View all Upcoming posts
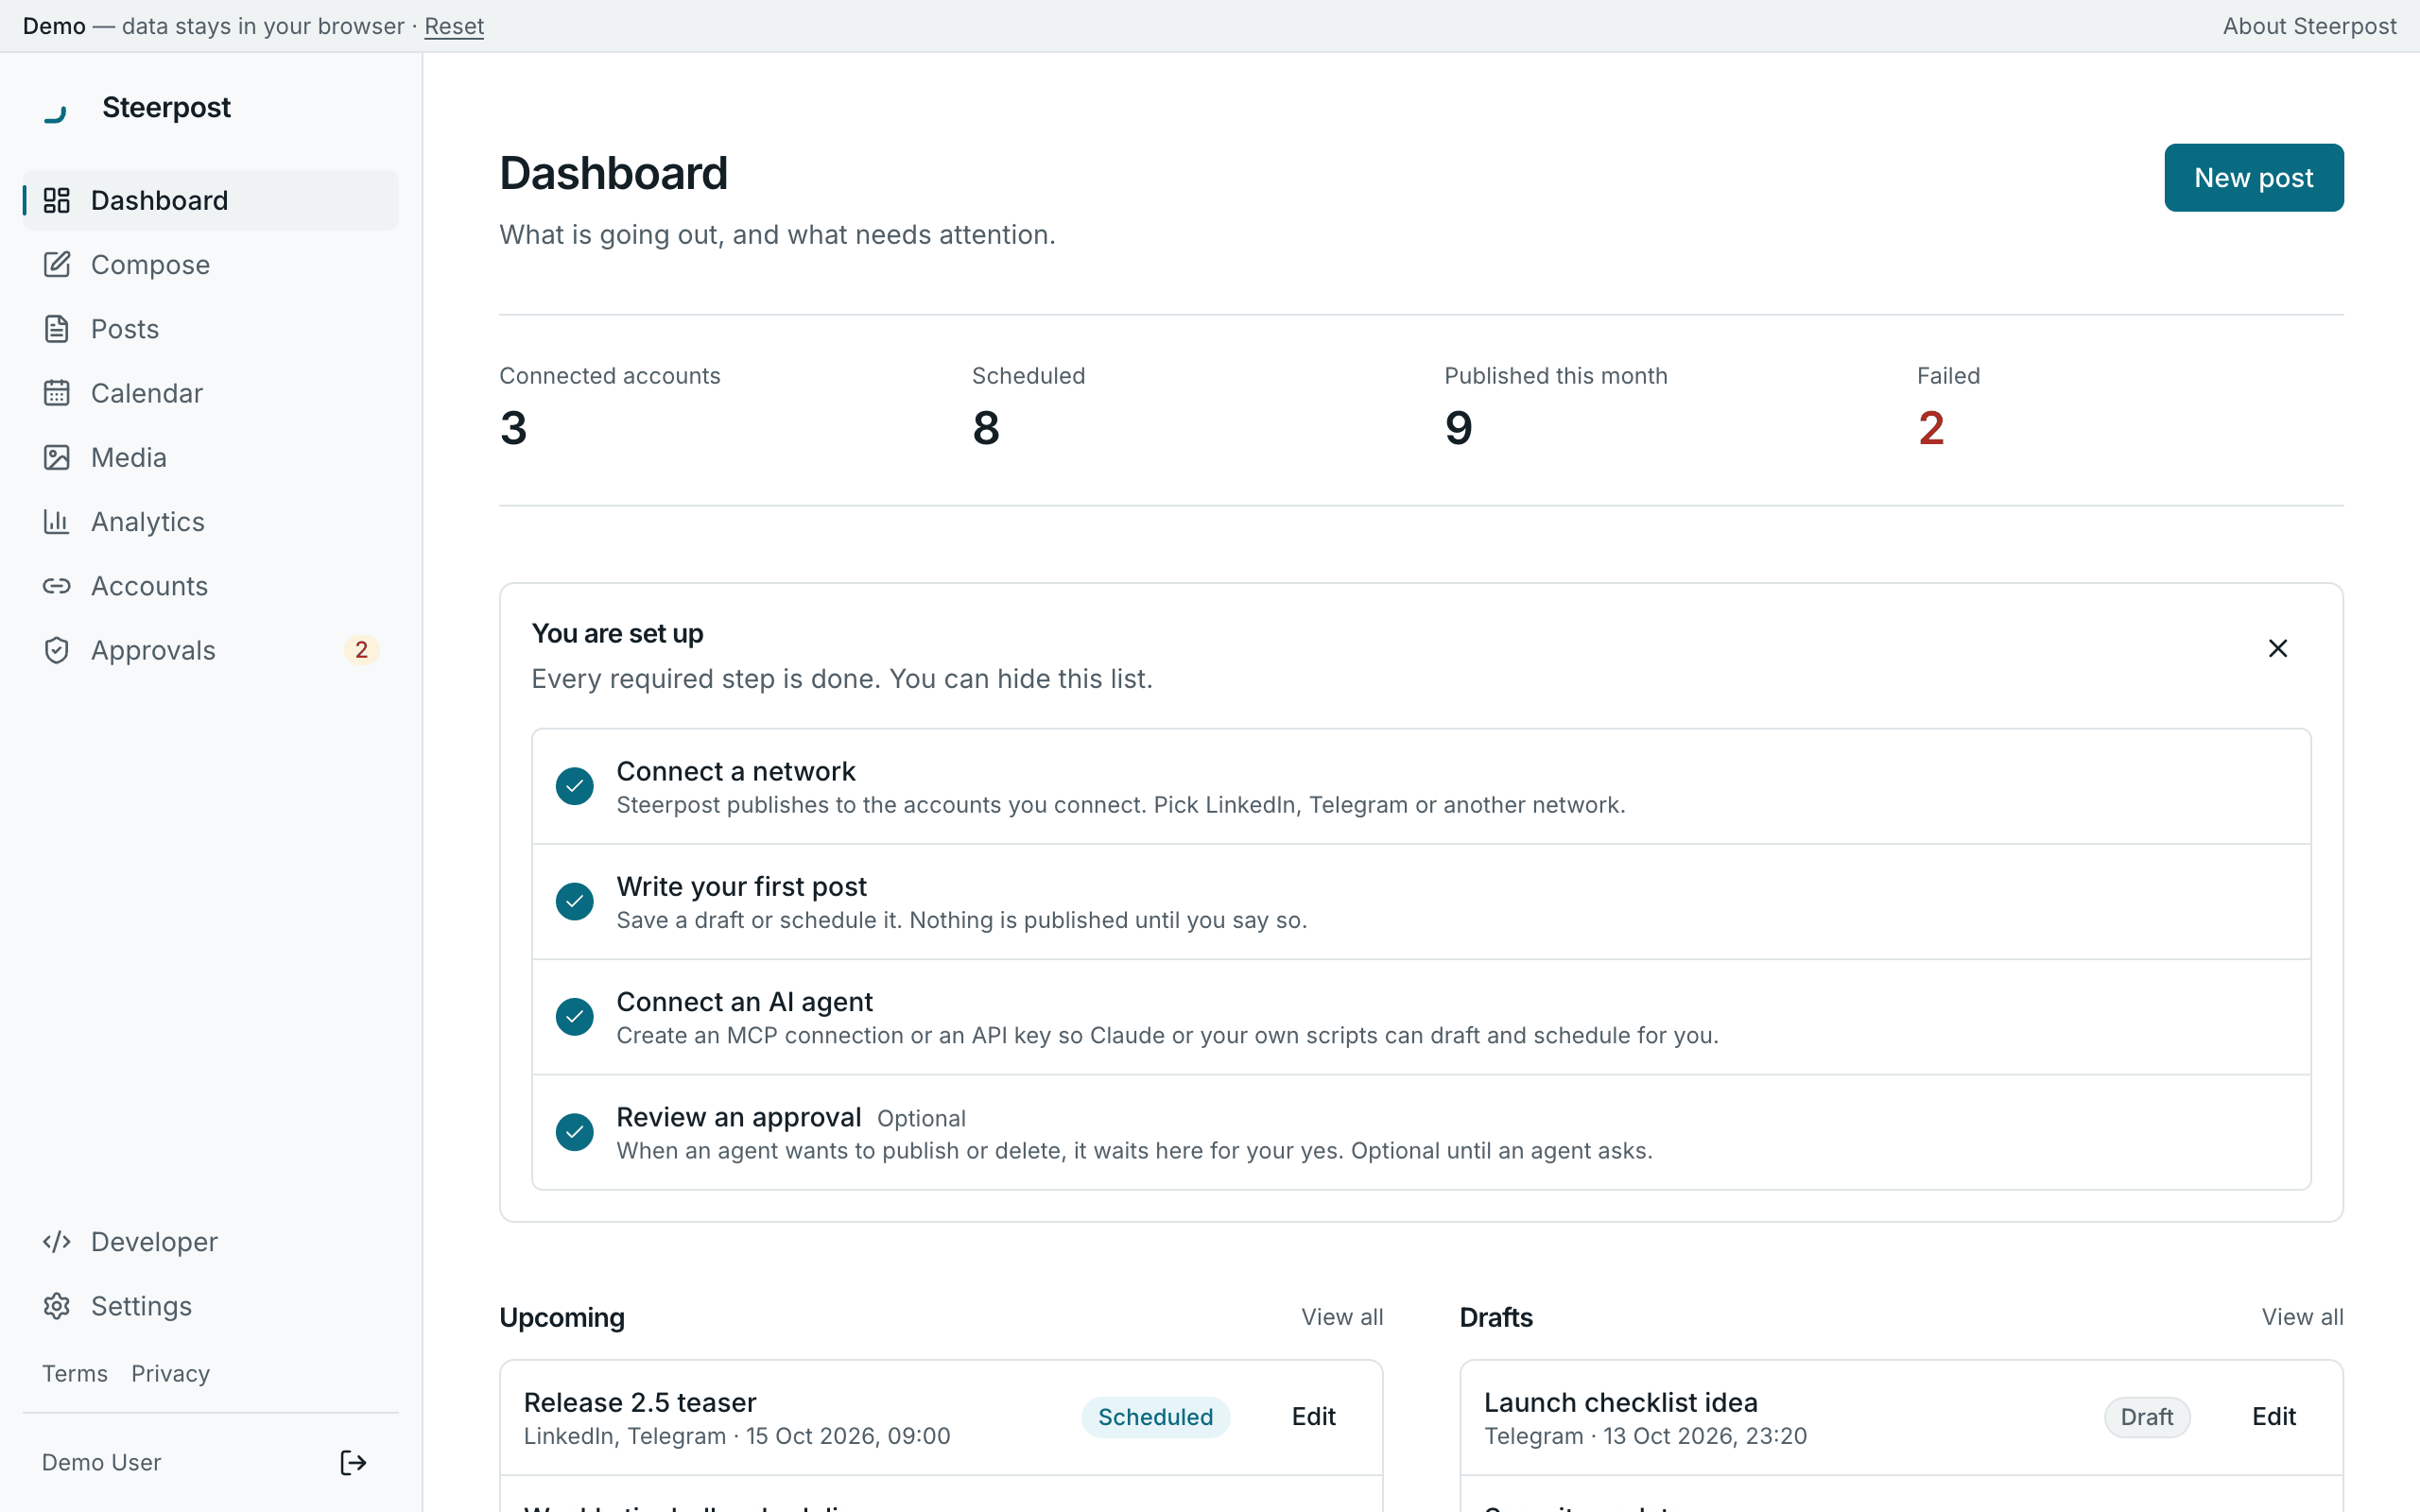Screen dimensions: 2420x1512 (1342, 1317)
